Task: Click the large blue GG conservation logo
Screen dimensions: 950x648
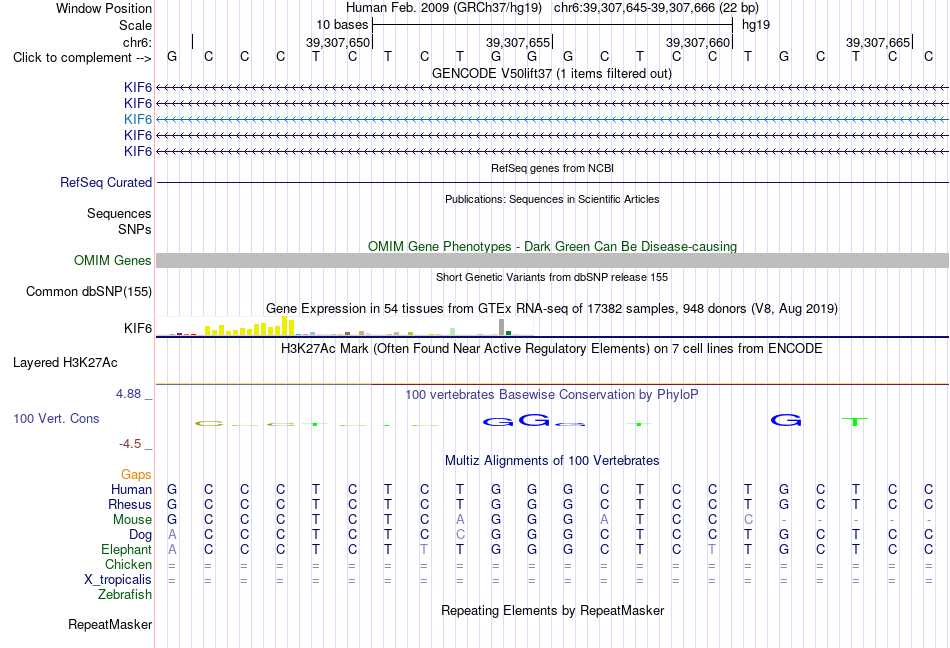Action: coord(517,420)
